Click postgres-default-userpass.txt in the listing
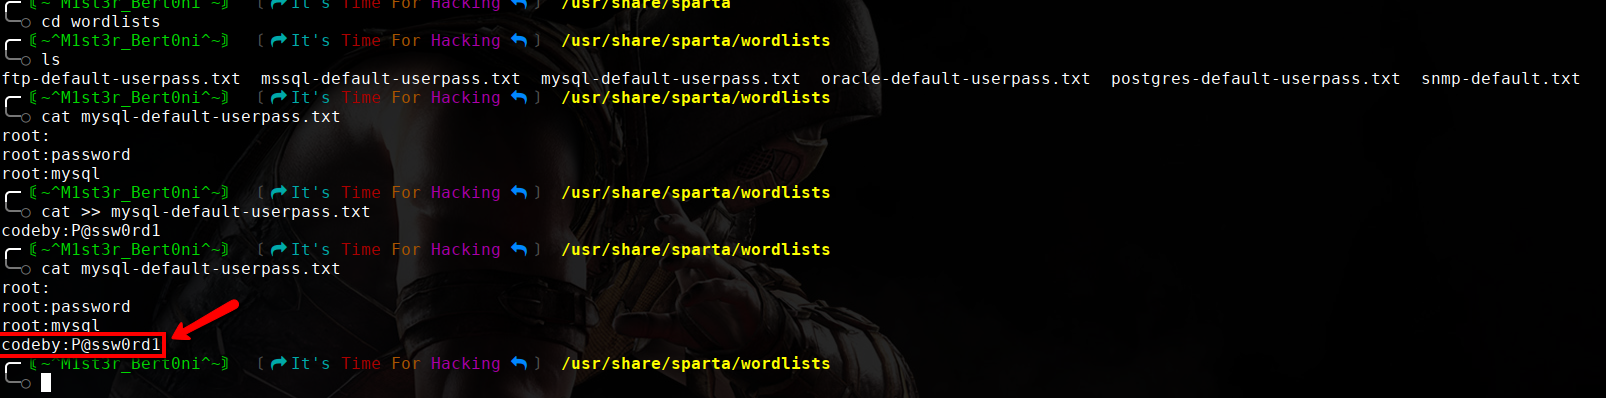The image size is (1606, 398). pos(1256,79)
